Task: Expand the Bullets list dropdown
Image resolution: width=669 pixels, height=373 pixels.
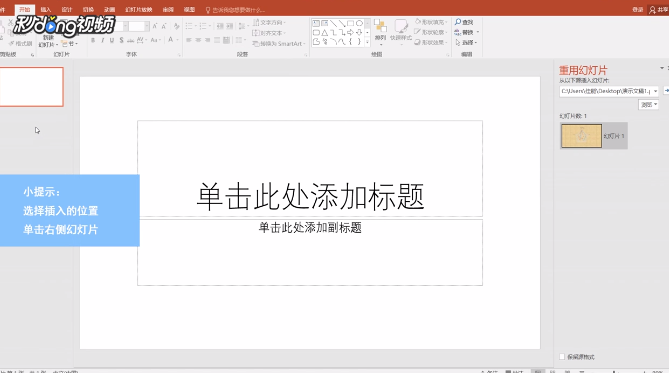Action: point(195,26)
